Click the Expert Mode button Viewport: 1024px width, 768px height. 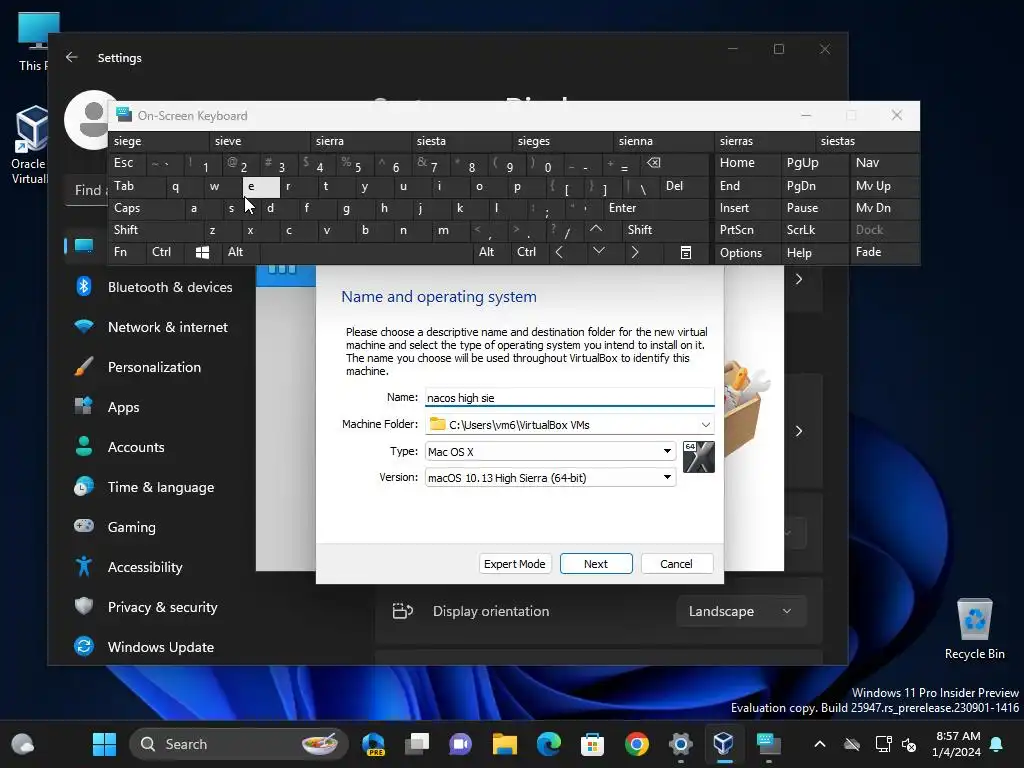pos(515,564)
